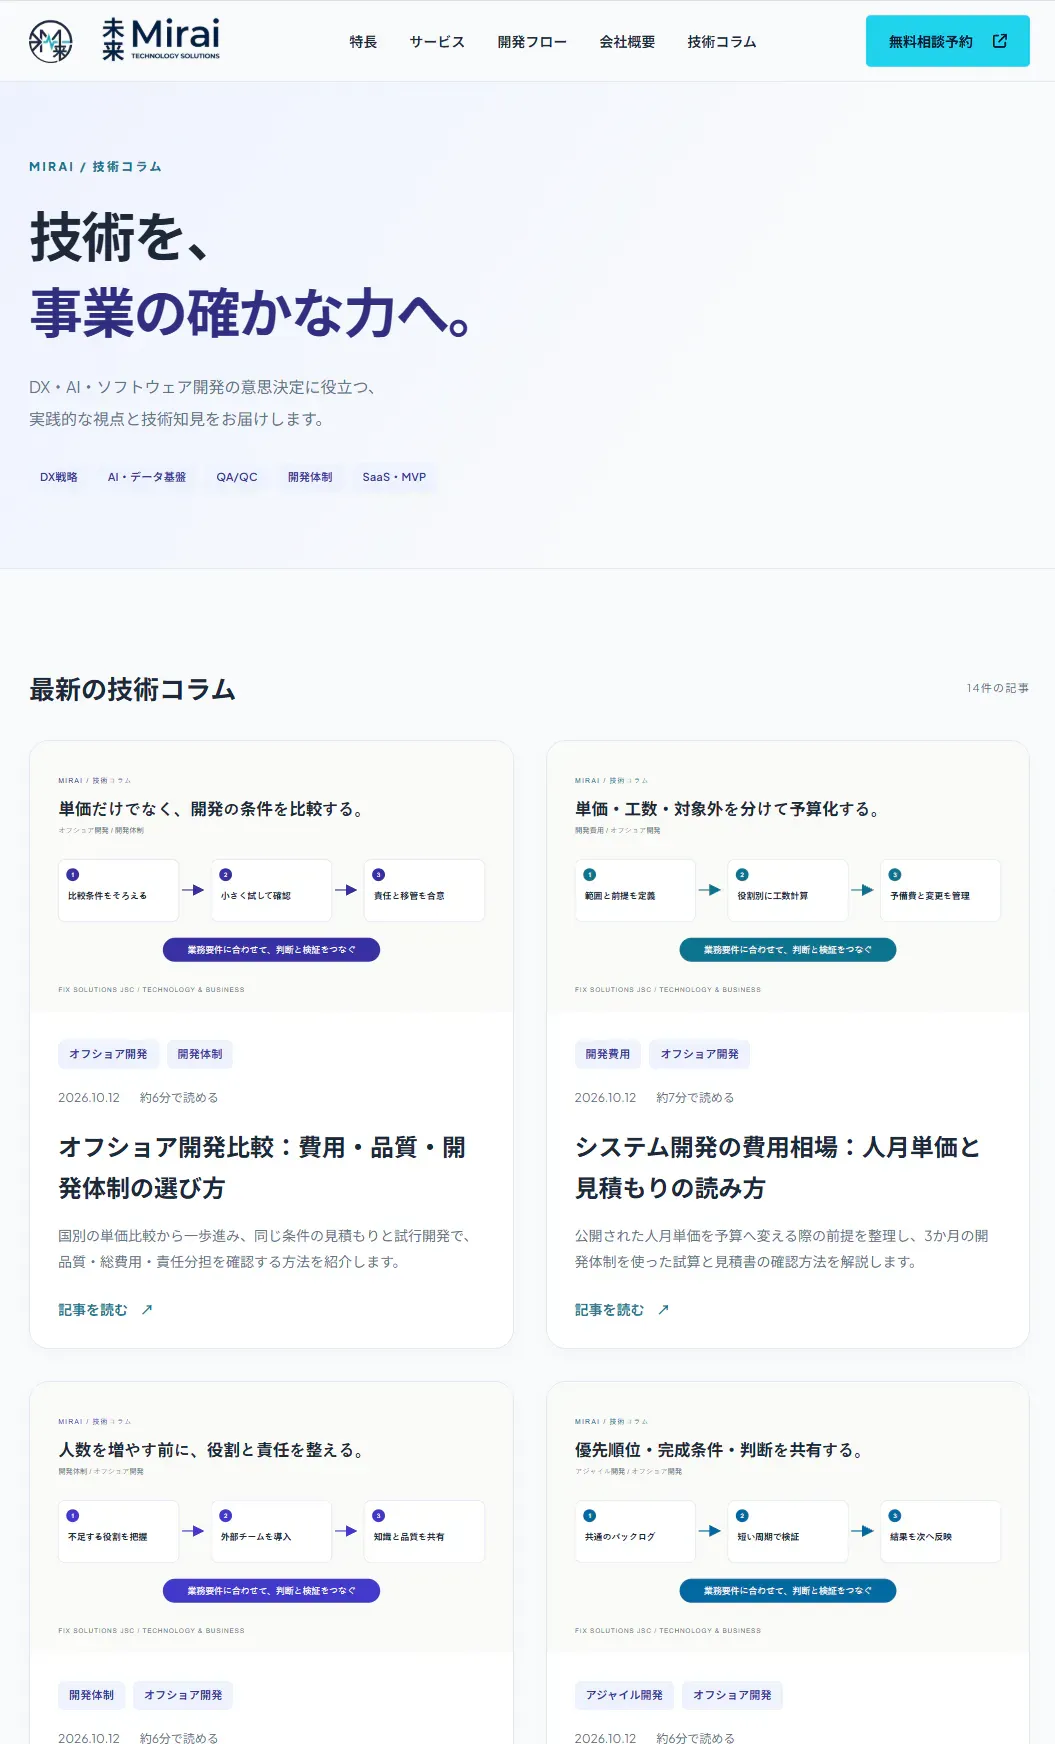This screenshot has width=1055, height=1744.
Task: Click MIRAI / 技術コラム breadcrumb
Action: [95, 166]
